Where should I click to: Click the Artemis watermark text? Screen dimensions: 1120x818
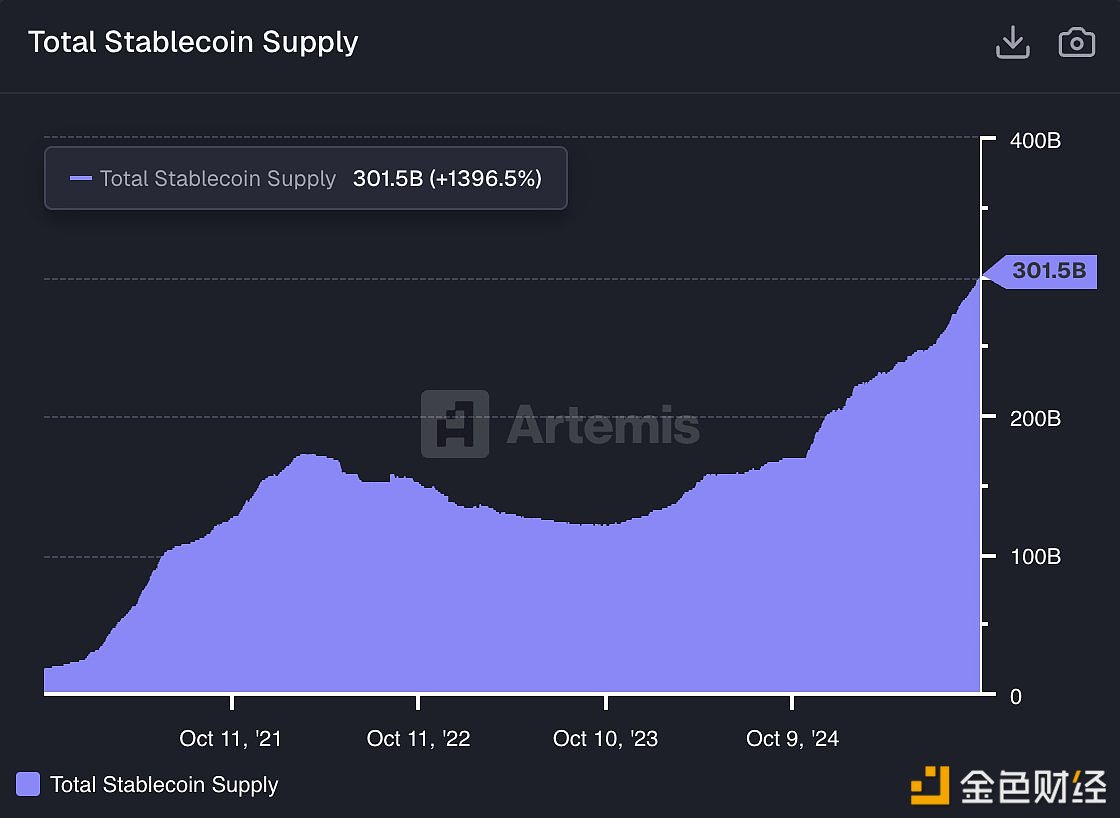[603, 425]
